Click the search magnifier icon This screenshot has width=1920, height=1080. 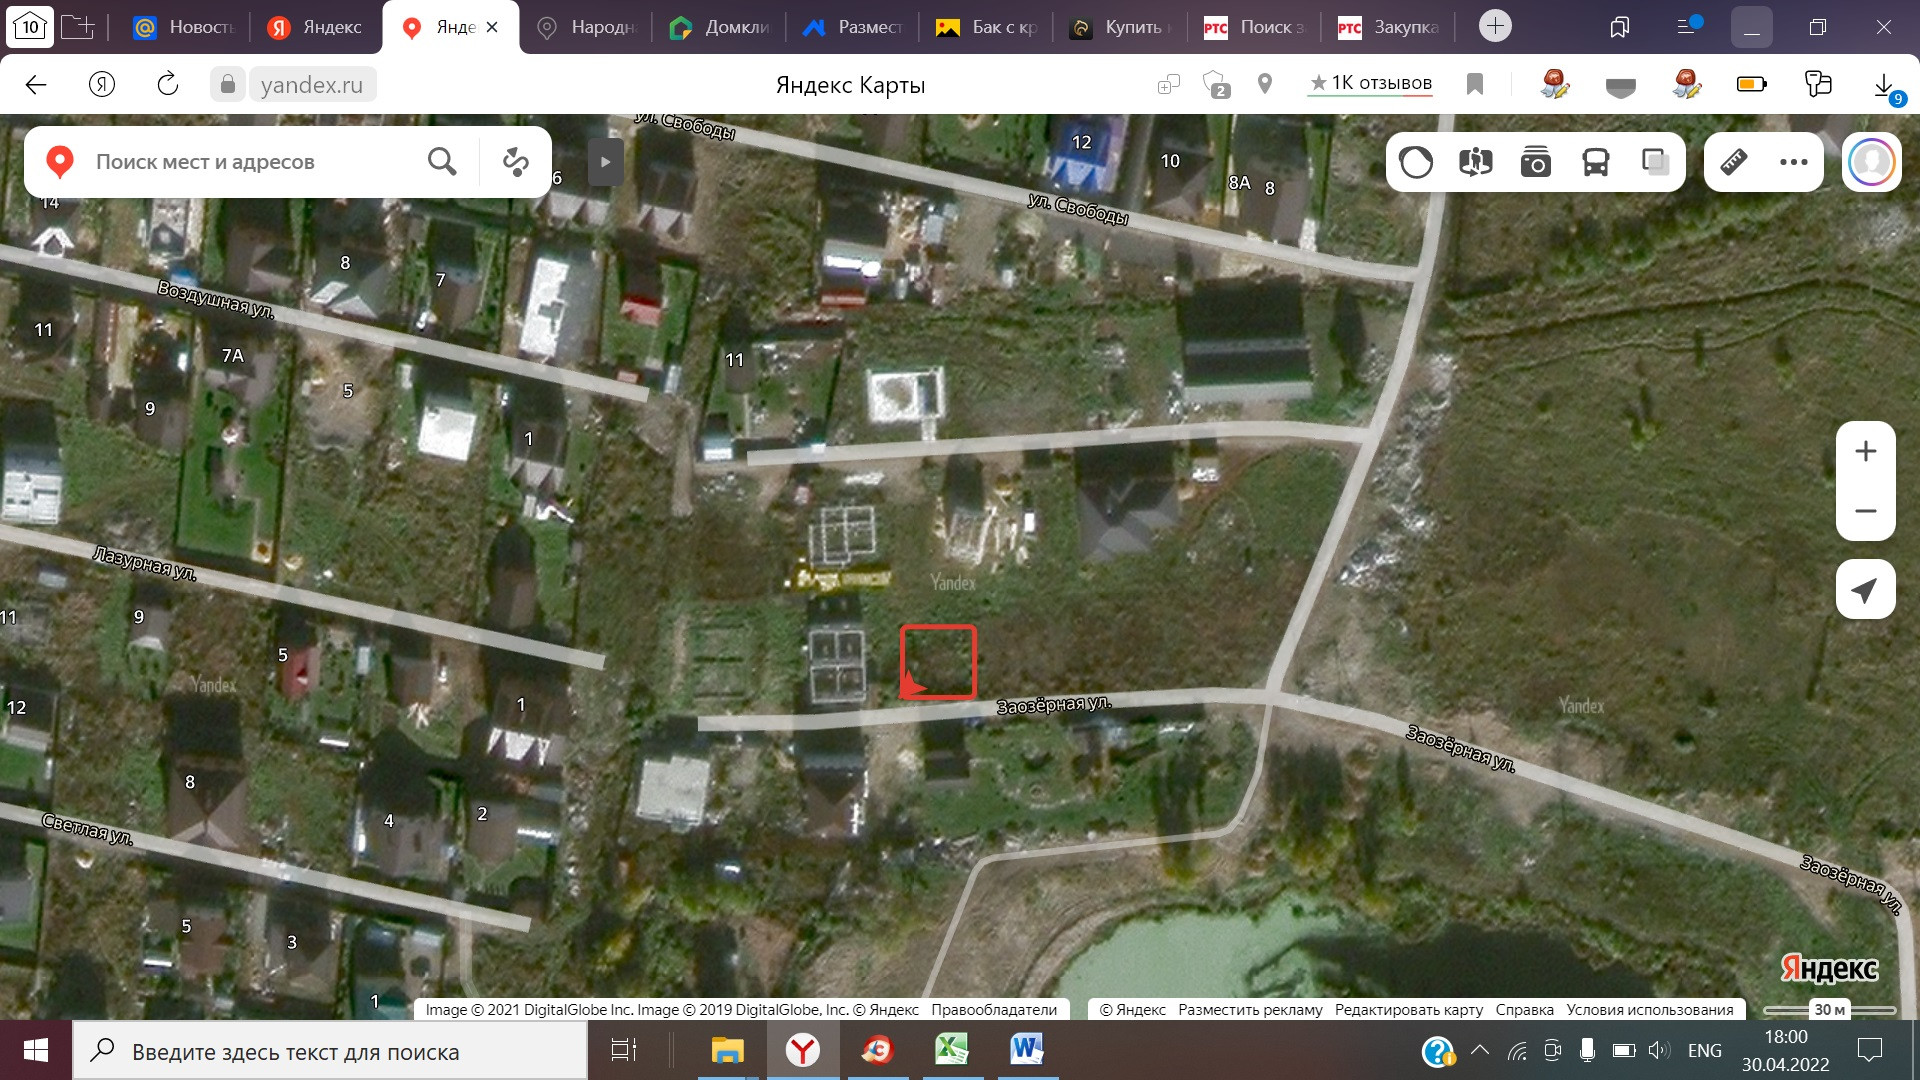pos(442,162)
